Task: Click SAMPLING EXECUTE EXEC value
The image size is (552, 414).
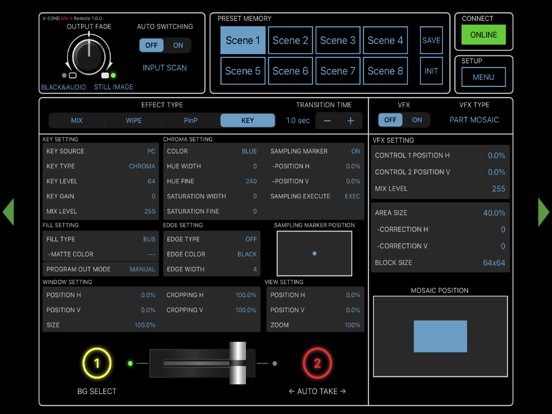Action: pyautogui.click(x=352, y=196)
